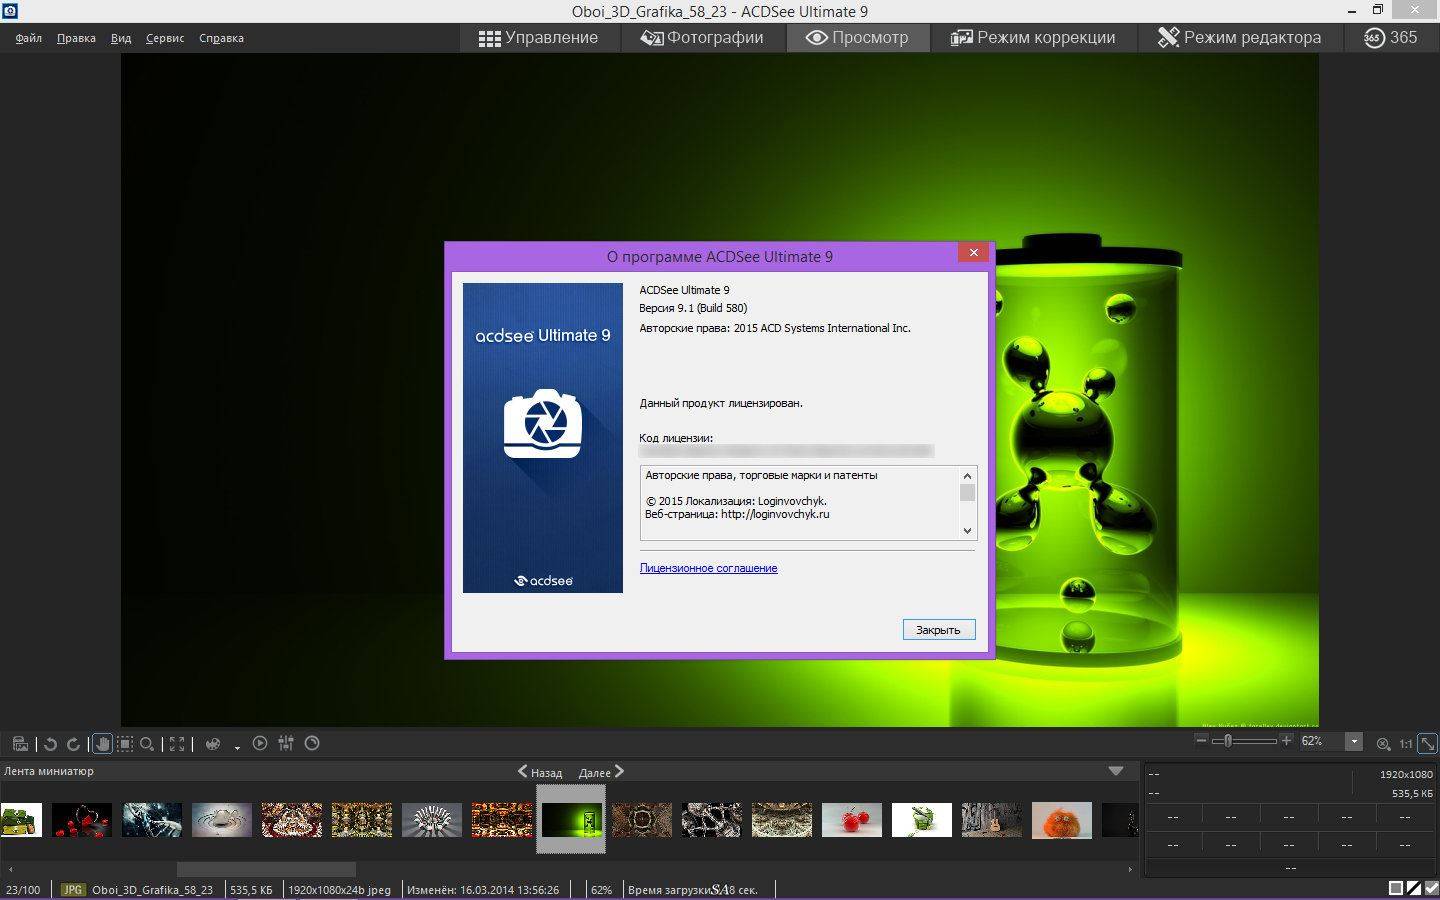Image resolution: width=1440 pixels, height=900 pixels.
Task: Click the '23/100' counter in status bar
Action: pyautogui.click(x=23, y=889)
